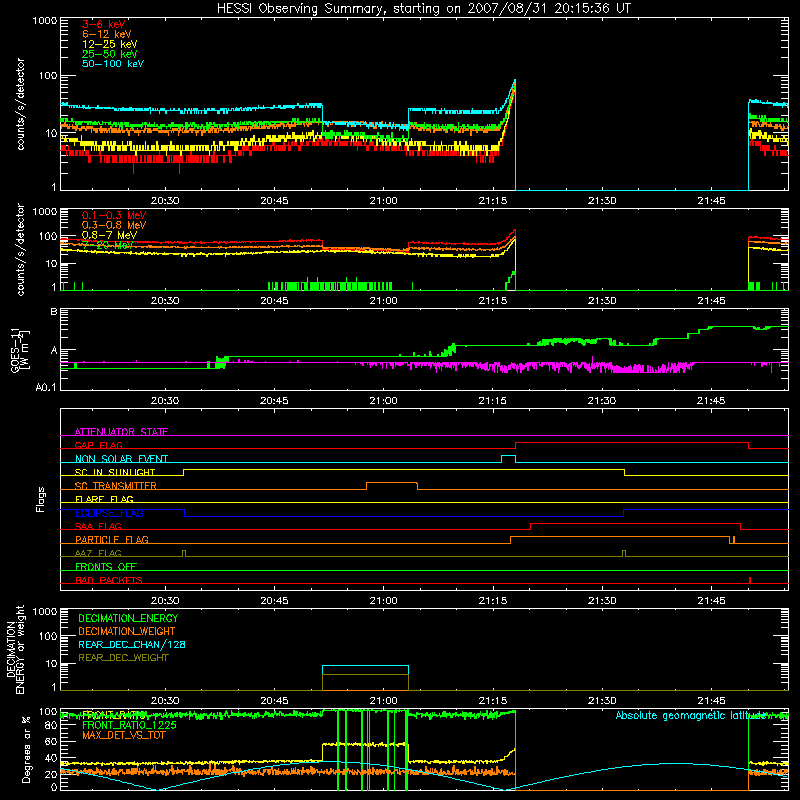Click the SAA_FLAG label
Viewport: 800px width, 800px height.
pos(98,526)
